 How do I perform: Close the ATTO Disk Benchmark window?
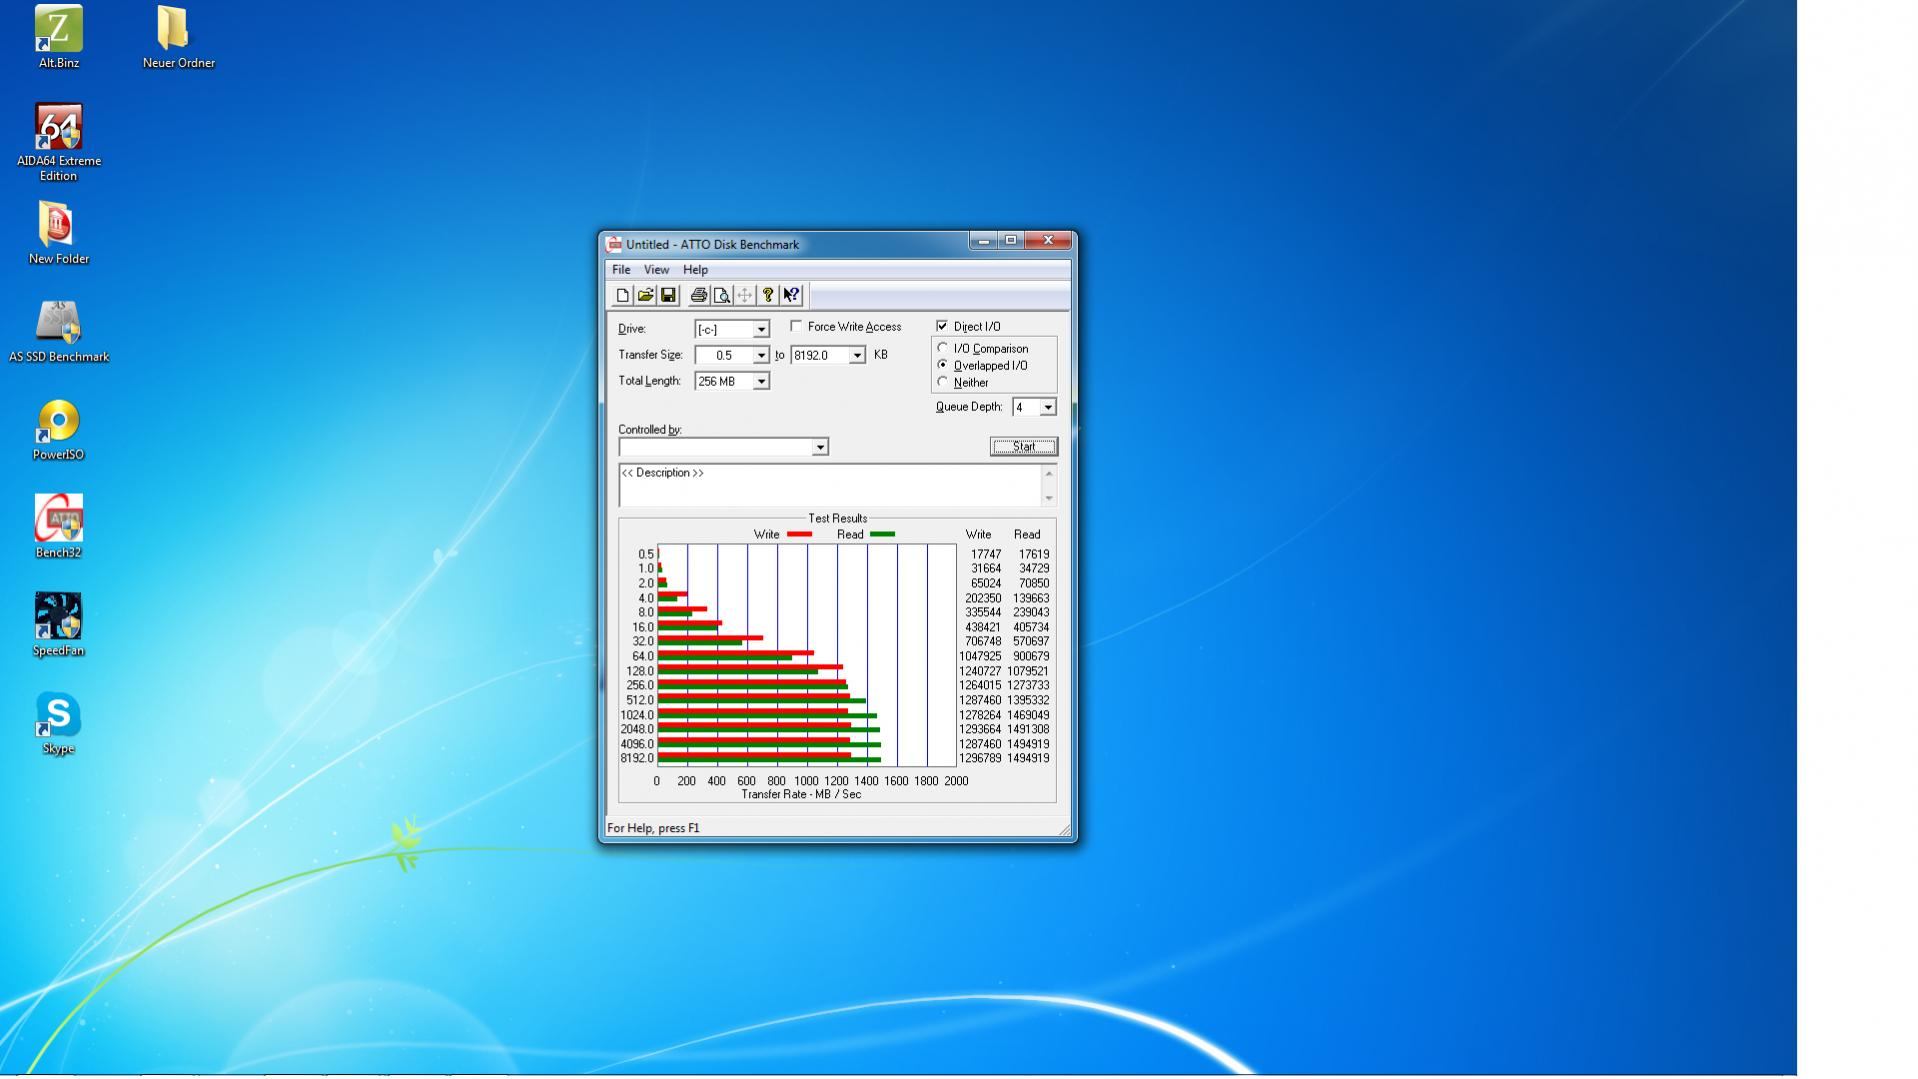coord(1048,241)
